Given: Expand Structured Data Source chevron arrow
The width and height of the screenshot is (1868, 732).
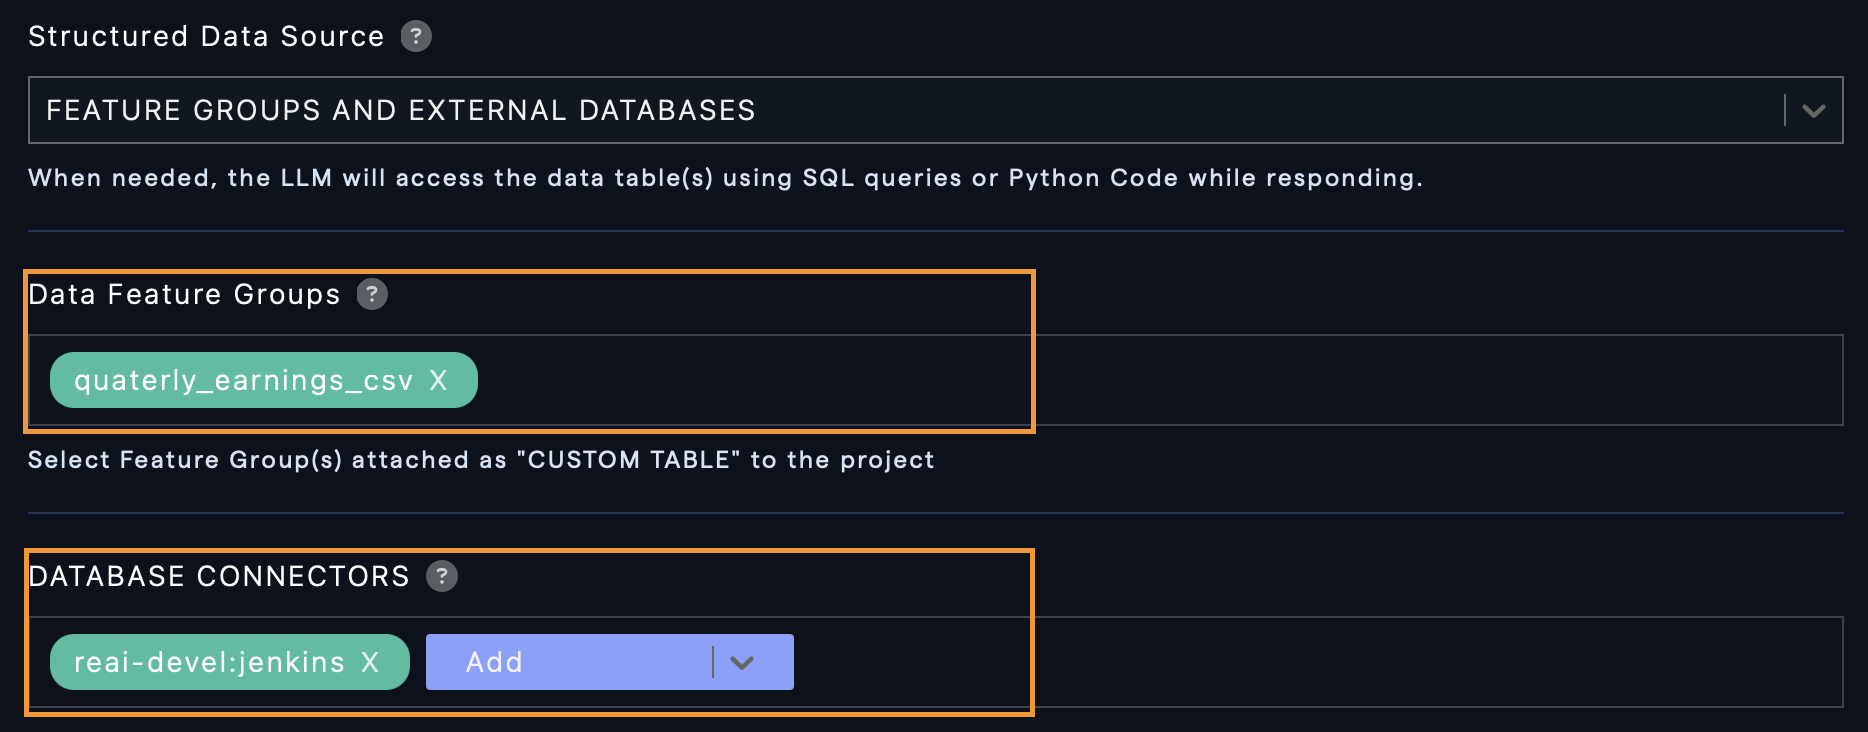Looking at the screenshot, I should (1813, 110).
